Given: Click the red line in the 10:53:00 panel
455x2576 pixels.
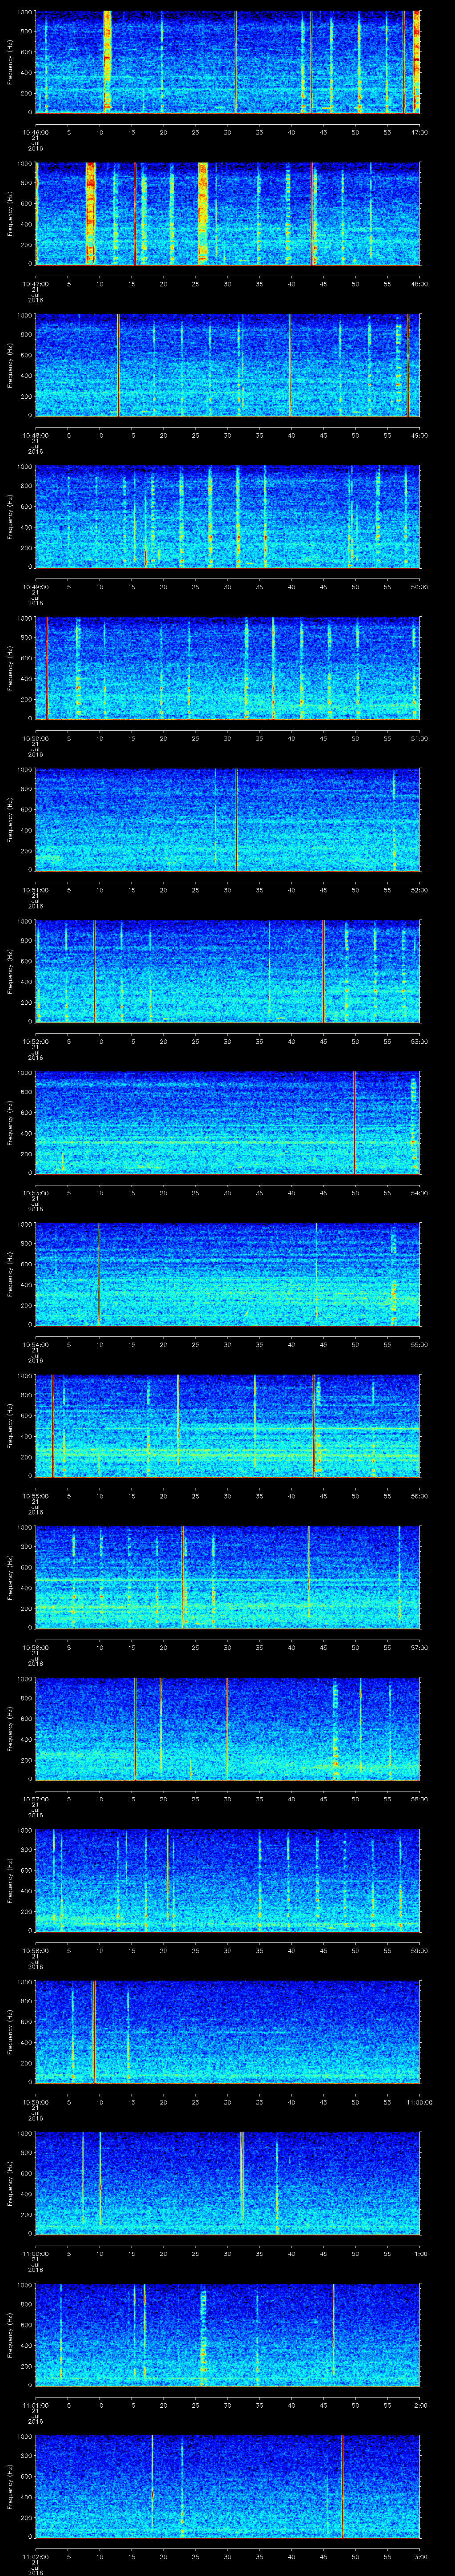Looking at the screenshot, I should pos(354,1123).
